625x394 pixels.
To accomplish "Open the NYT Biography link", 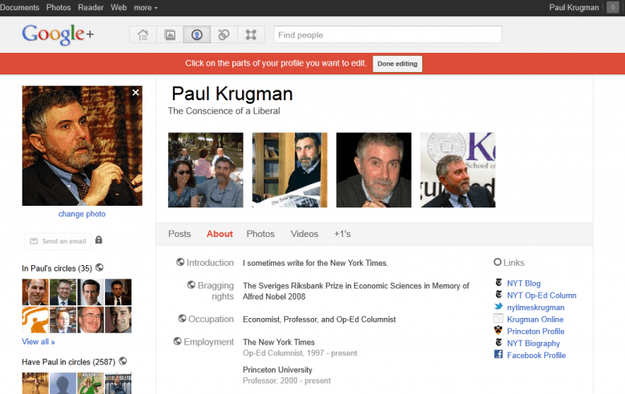I will (x=533, y=343).
